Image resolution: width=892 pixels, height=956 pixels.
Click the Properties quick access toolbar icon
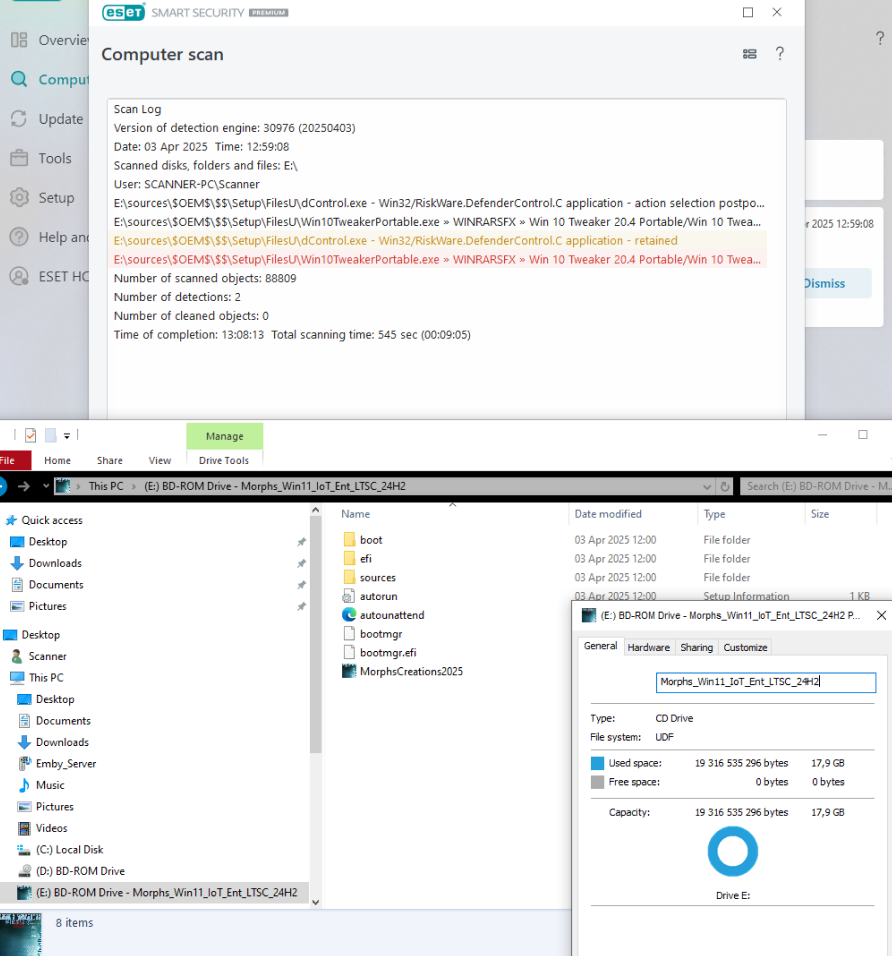click(x=30, y=435)
